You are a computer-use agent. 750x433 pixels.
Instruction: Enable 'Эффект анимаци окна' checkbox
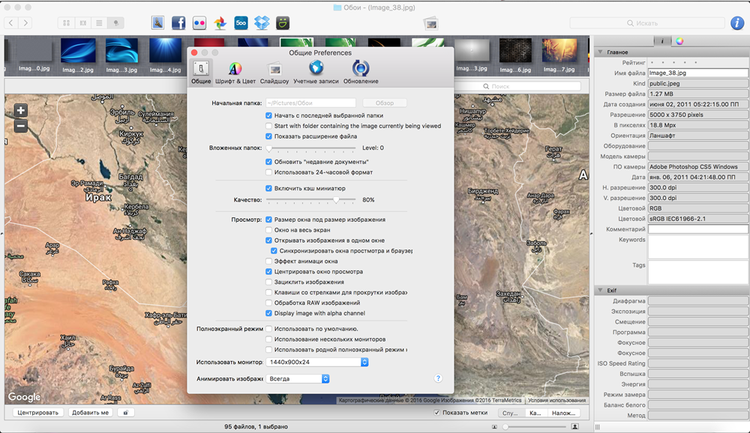[269, 261]
